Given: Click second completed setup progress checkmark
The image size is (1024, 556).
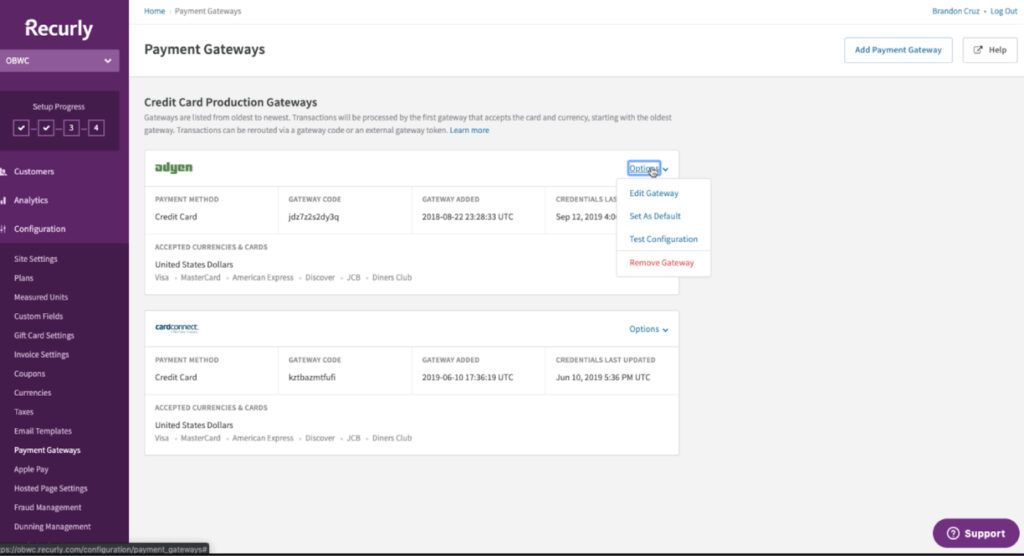Looking at the screenshot, I should coord(46,128).
